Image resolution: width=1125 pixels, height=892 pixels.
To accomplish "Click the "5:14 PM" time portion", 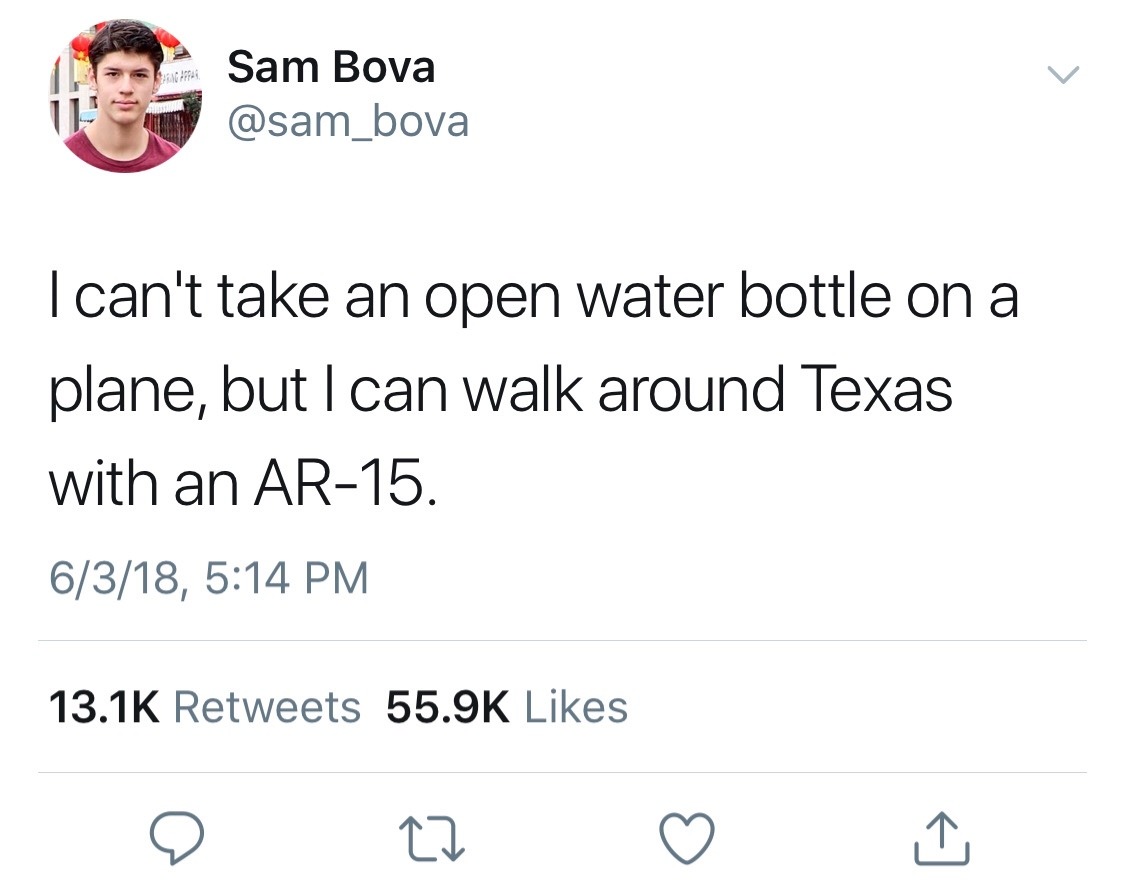I will [286, 578].
